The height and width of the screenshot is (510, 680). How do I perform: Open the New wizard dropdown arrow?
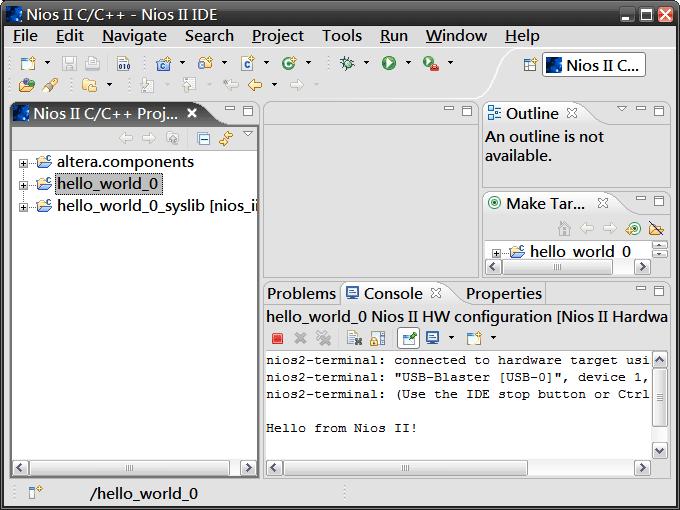click(x=47, y=63)
